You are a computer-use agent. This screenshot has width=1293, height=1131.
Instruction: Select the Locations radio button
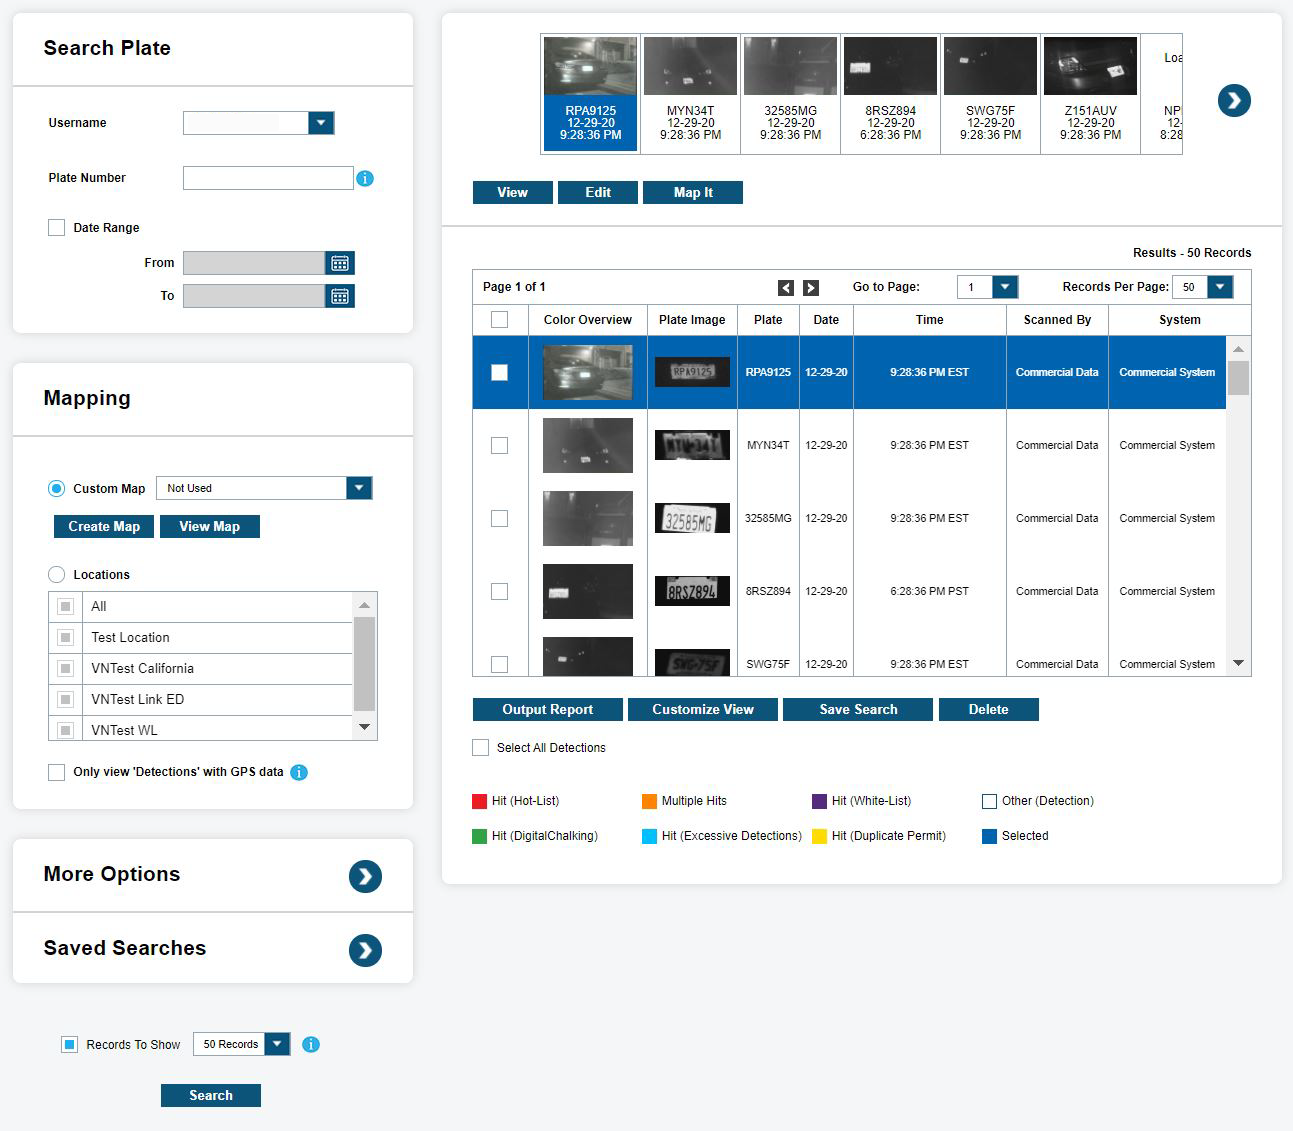tap(57, 575)
